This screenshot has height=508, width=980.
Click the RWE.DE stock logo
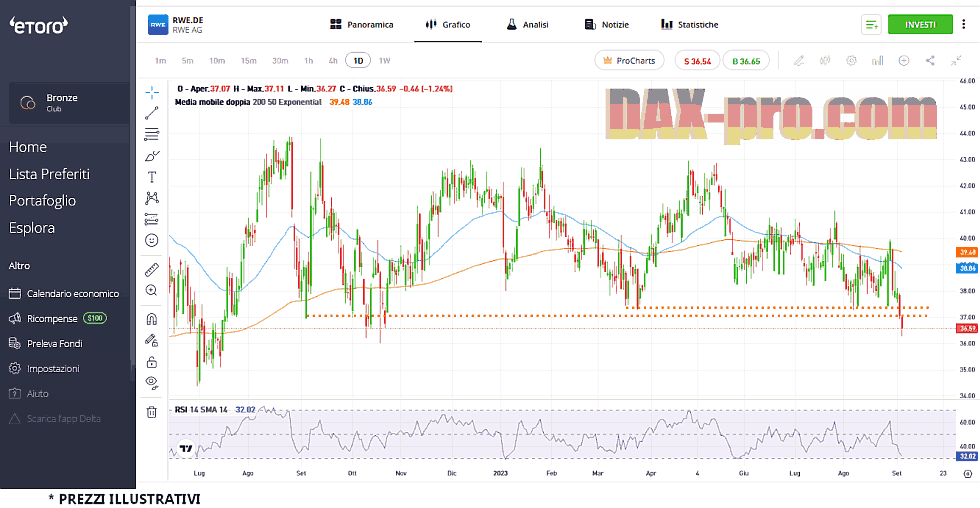click(x=158, y=24)
